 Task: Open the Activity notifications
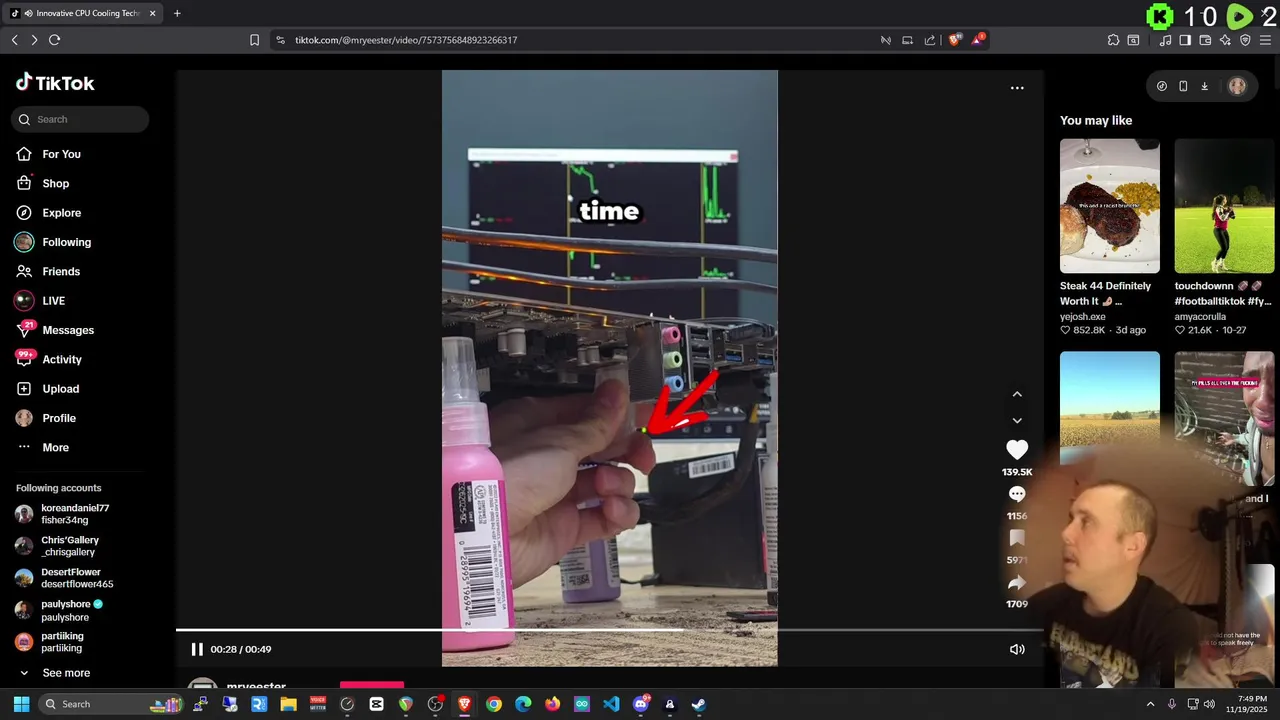click(62, 359)
